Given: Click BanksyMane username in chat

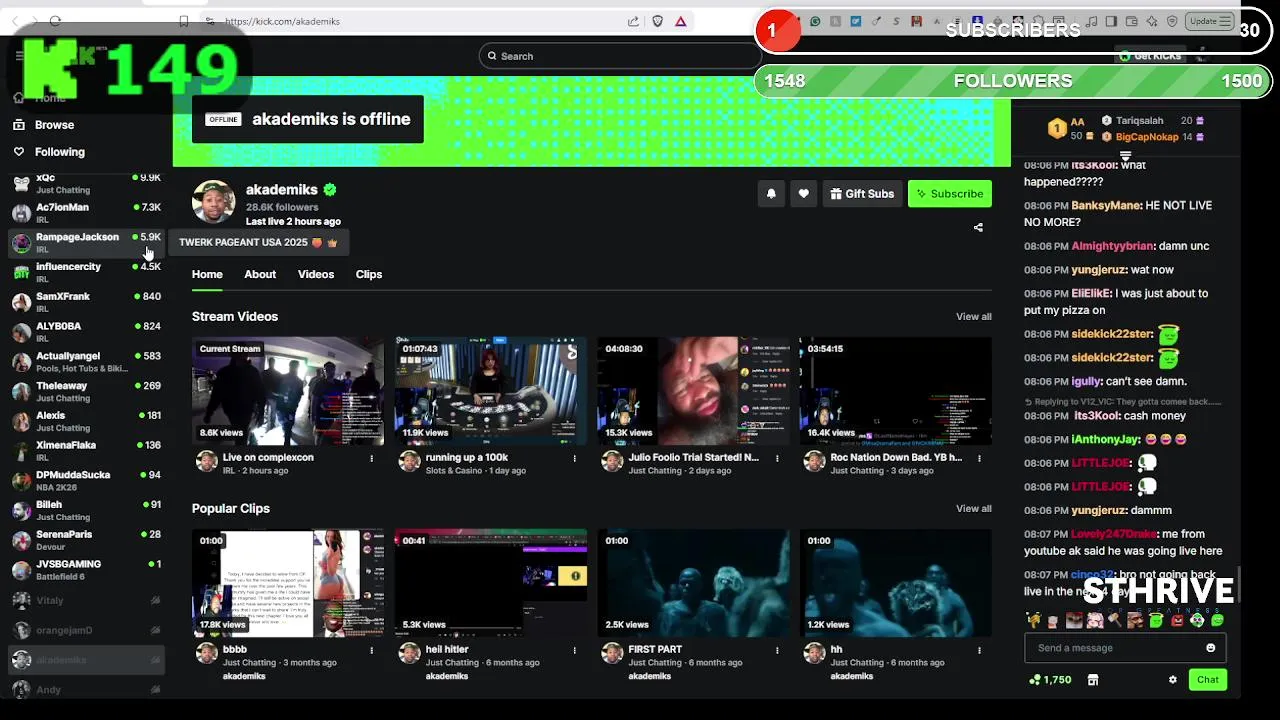Looking at the screenshot, I should pos(1106,206).
